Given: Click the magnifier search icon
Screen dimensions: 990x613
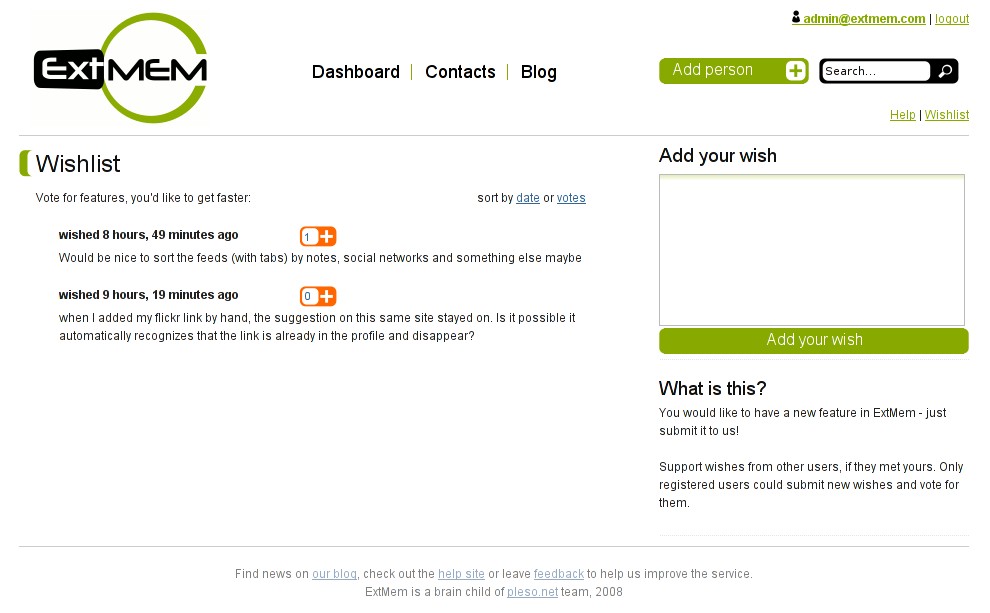Looking at the screenshot, I should (945, 71).
